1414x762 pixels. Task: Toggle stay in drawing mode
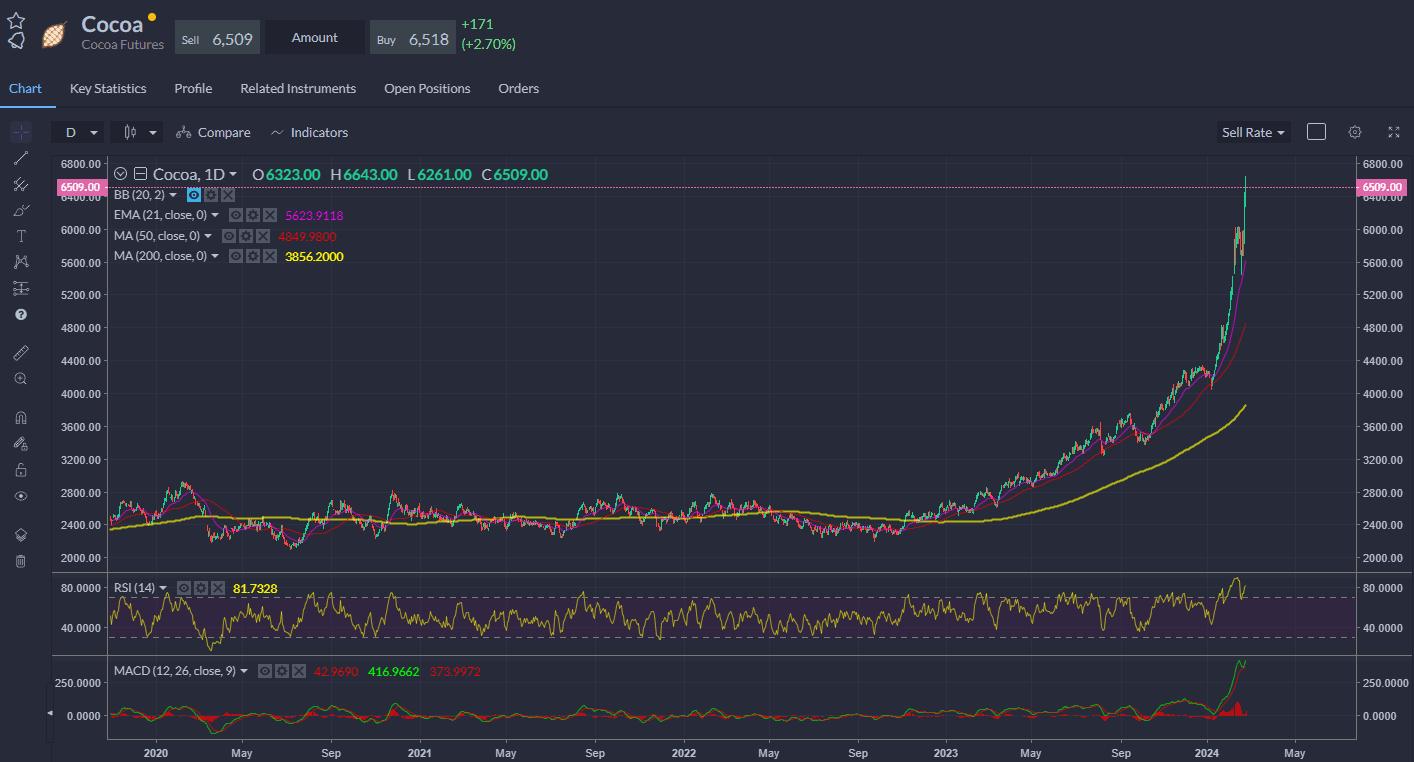click(x=21, y=444)
